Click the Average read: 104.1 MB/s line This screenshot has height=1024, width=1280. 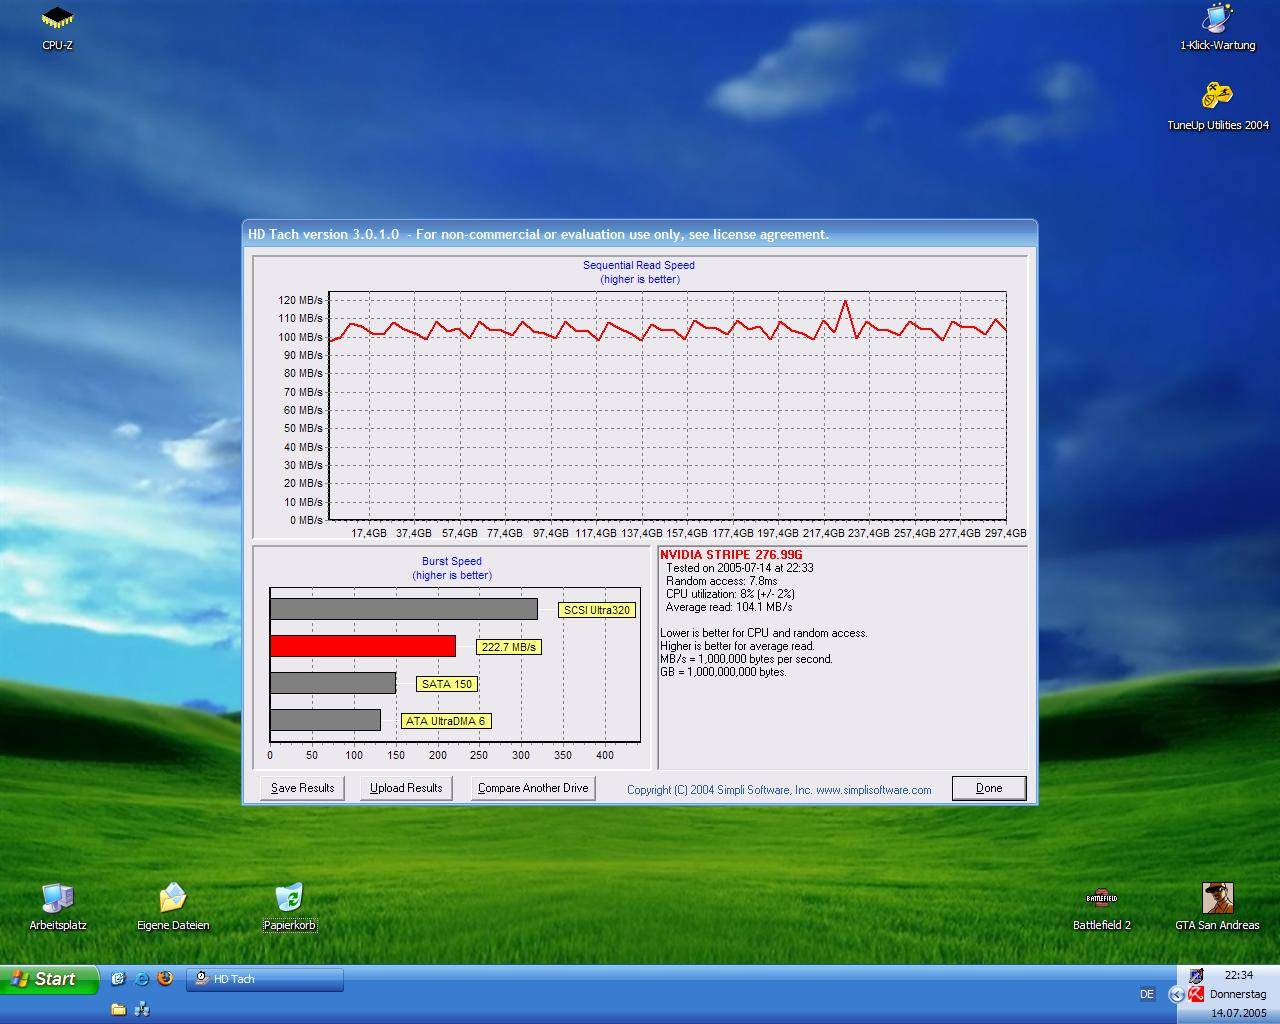coord(729,607)
